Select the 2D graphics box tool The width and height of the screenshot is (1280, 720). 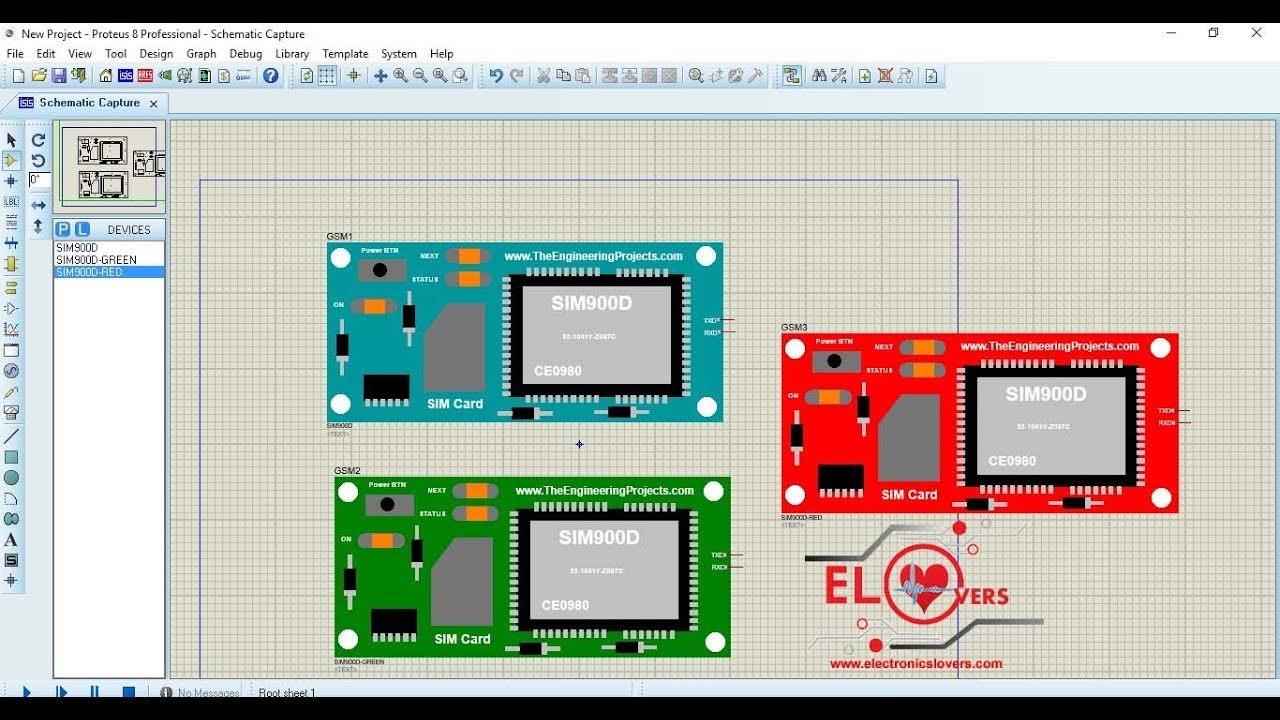click(11, 457)
